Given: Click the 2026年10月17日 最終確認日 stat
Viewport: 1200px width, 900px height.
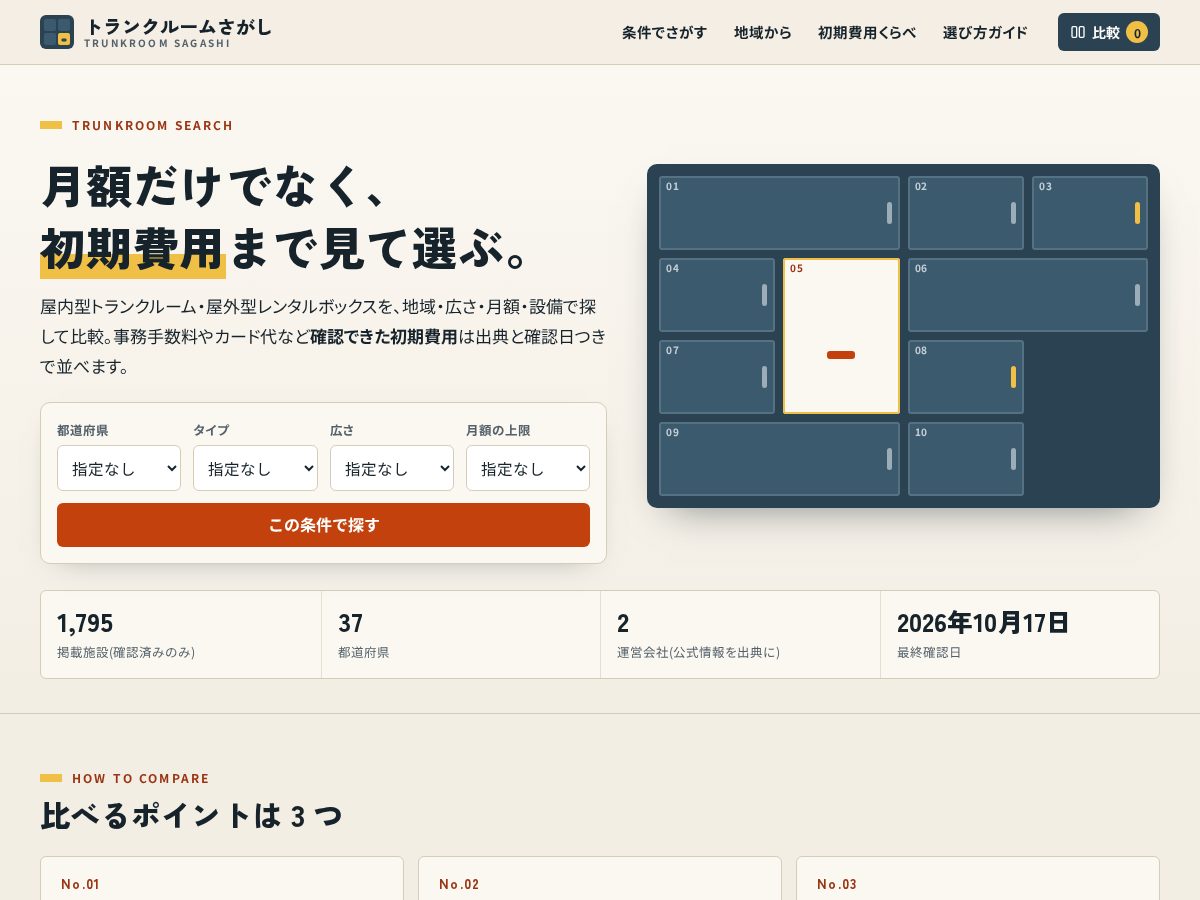Looking at the screenshot, I should pos(1020,635).
